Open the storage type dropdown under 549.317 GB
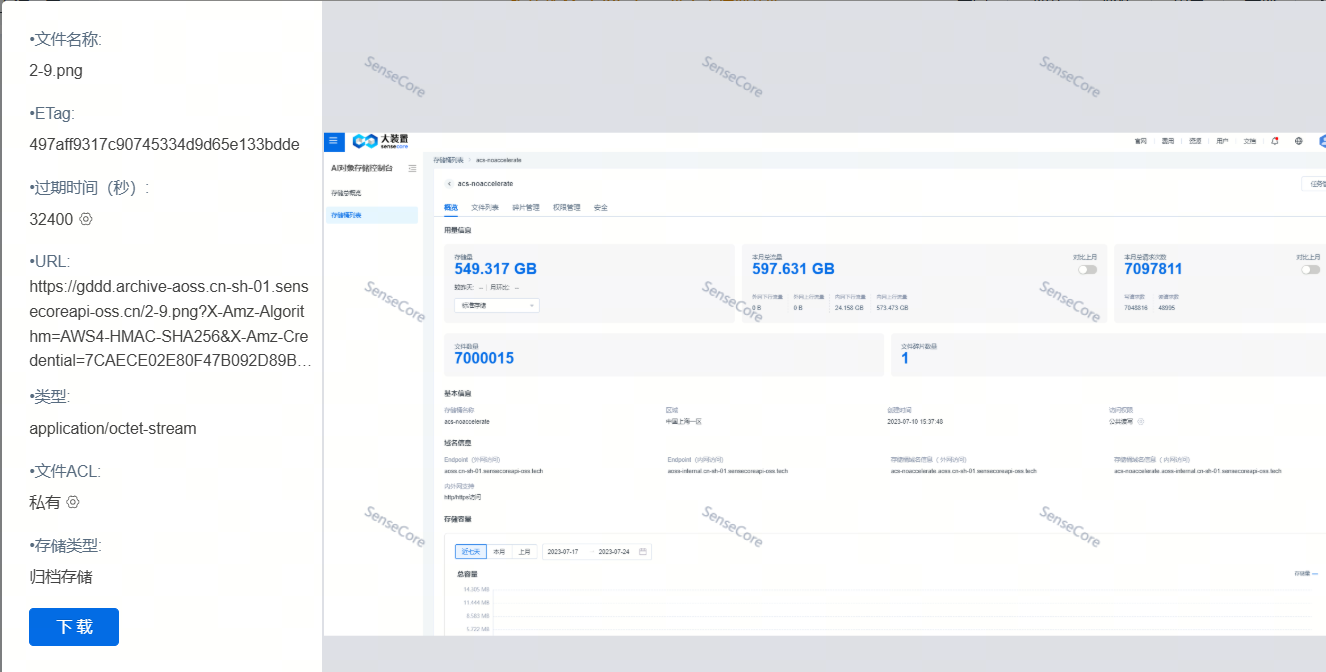The height and width of the screenshot is (672, 1326). point(496,305)
